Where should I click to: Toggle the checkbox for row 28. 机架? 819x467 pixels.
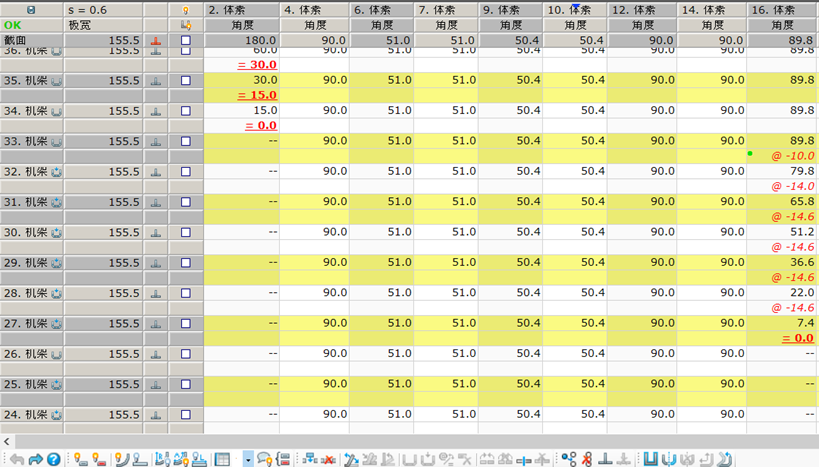pyautogui.click(x=186, y=293)
